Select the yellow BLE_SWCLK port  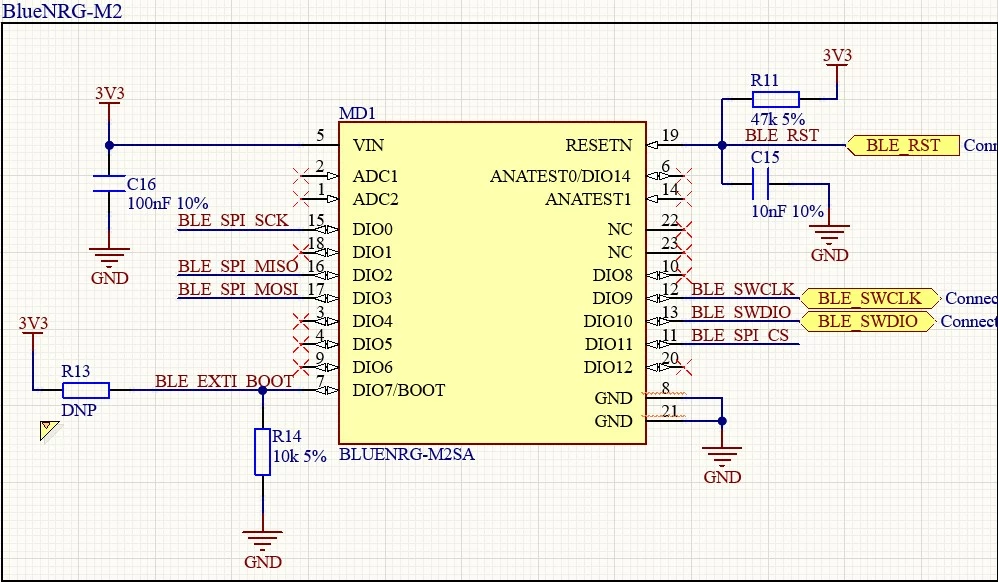click(869, 298)
